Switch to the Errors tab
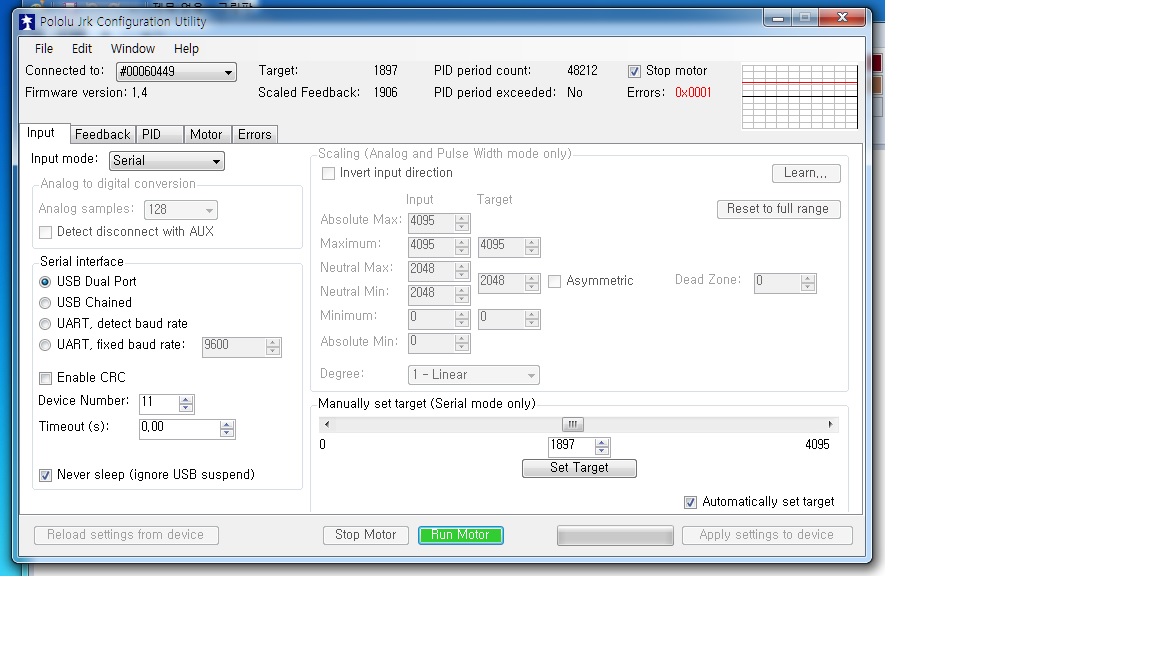Viewport: 1152px width, 648px height. [254, 134]
